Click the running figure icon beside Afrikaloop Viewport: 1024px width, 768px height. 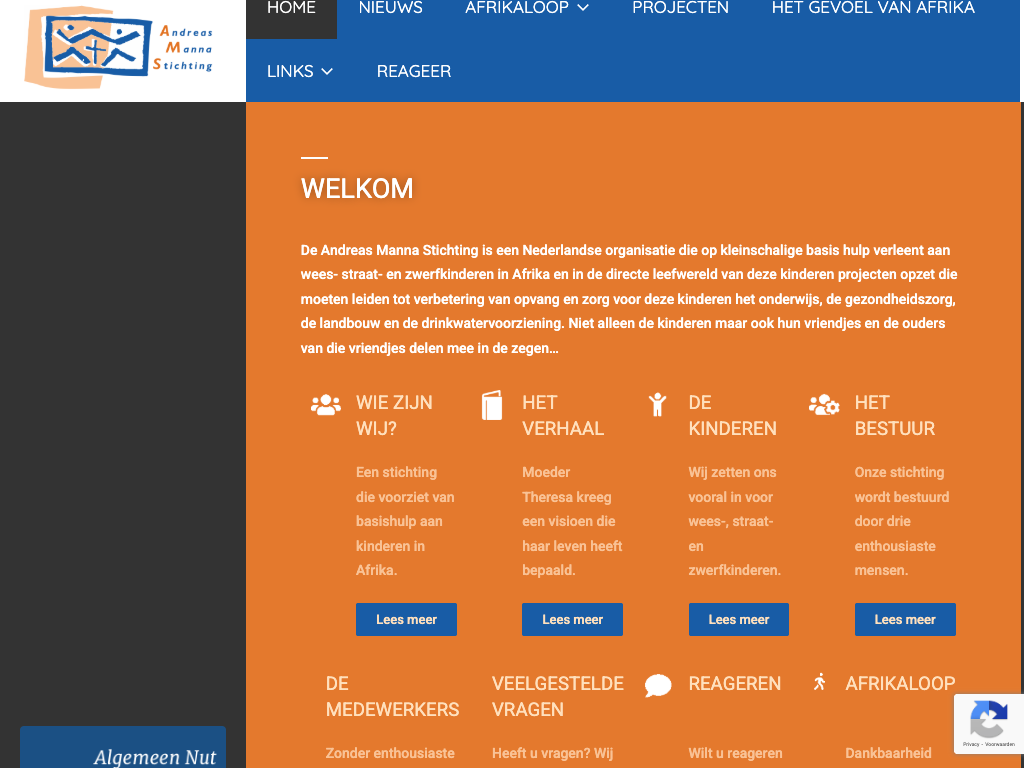click(820, 682)
